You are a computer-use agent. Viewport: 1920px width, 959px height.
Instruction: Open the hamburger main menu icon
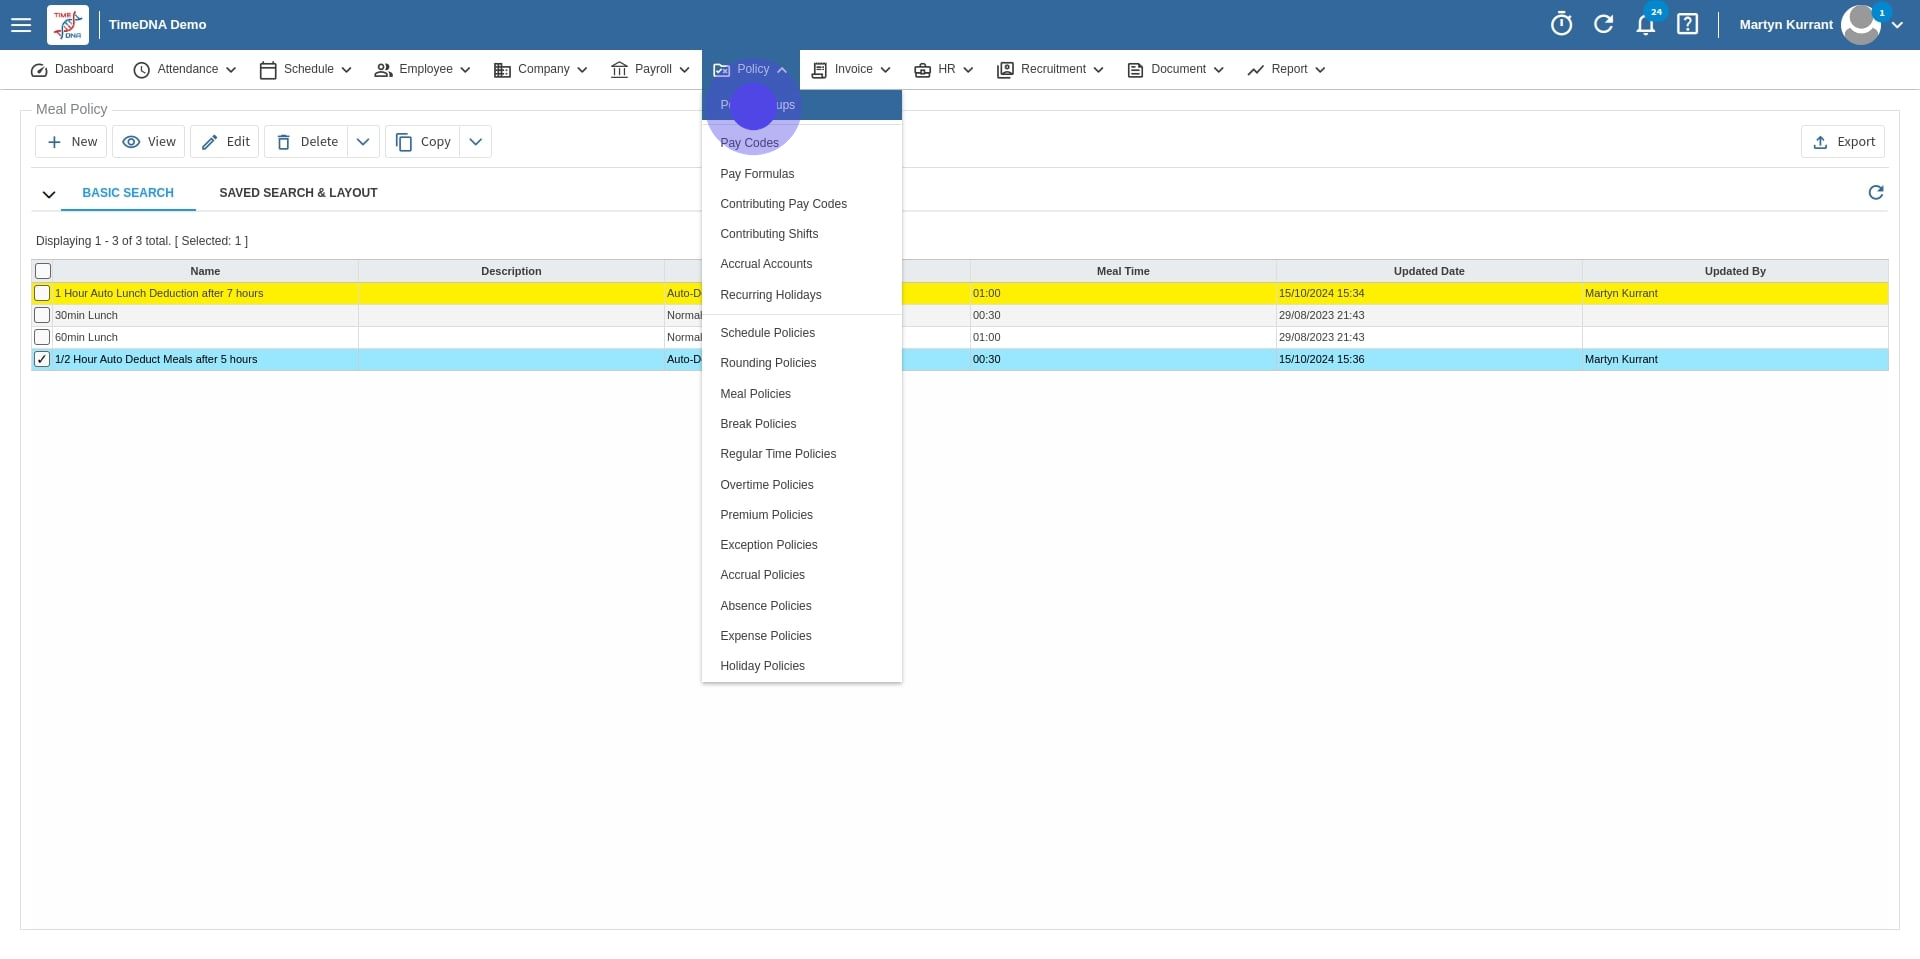[21, 25]
